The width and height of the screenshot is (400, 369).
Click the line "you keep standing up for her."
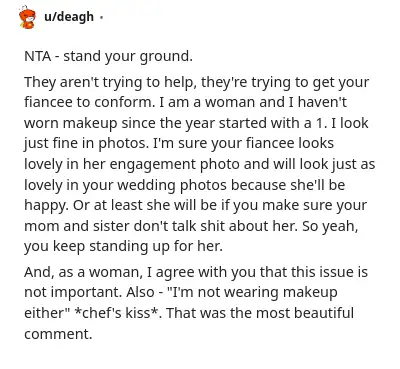coord(123,247)
